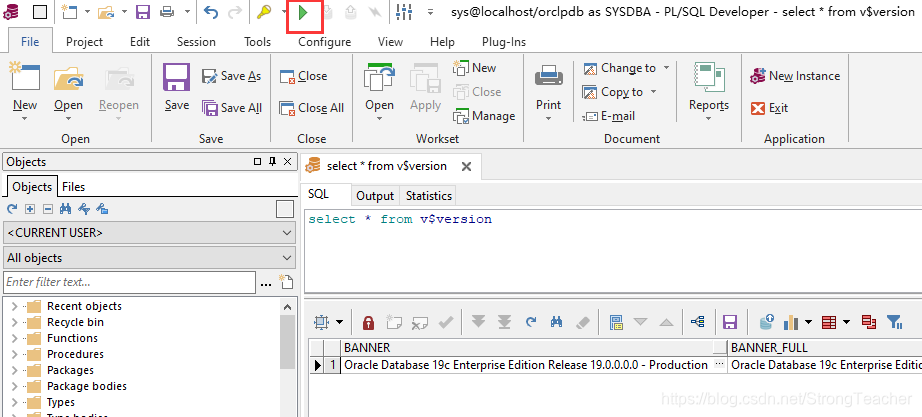The image size is (922, 417).
Task: Click binoculars Find icon in Objects panel
Action: click(x=66, y=209)
